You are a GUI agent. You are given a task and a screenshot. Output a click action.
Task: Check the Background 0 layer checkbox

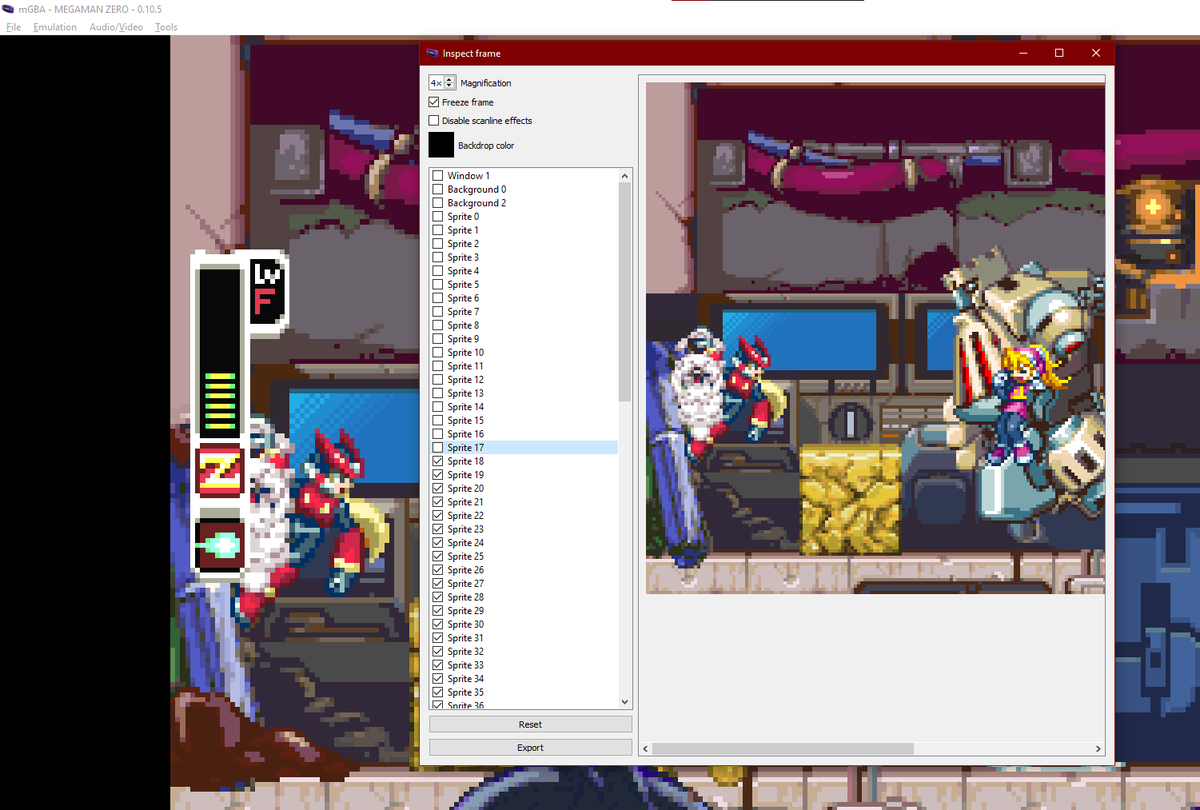(438, 189)
